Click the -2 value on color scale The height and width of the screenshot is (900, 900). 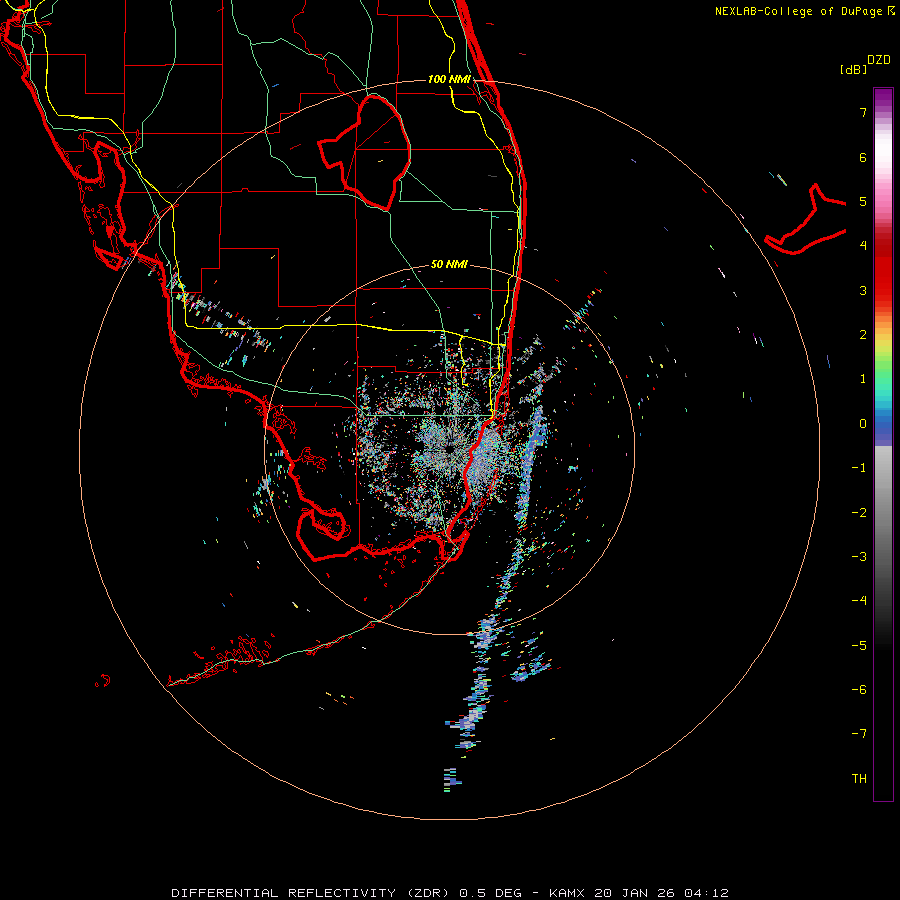(x=859, y=512)
